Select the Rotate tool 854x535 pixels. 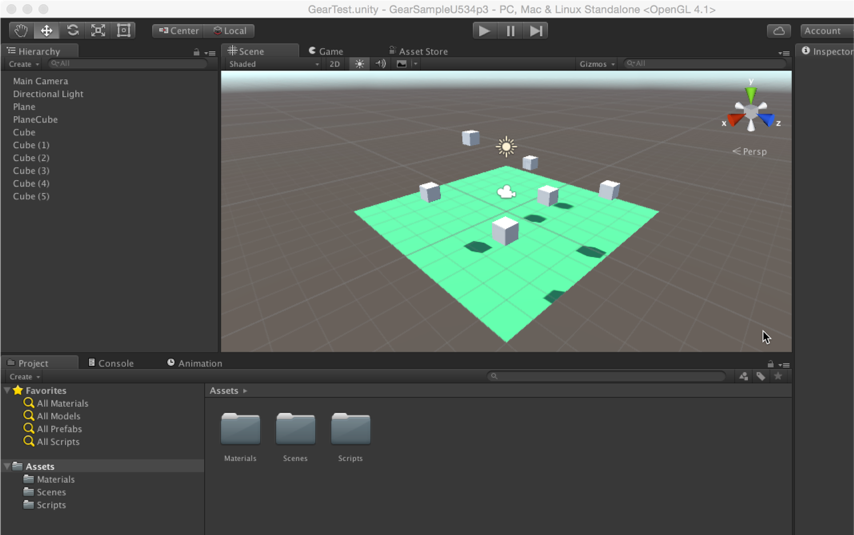click(72, 31)
